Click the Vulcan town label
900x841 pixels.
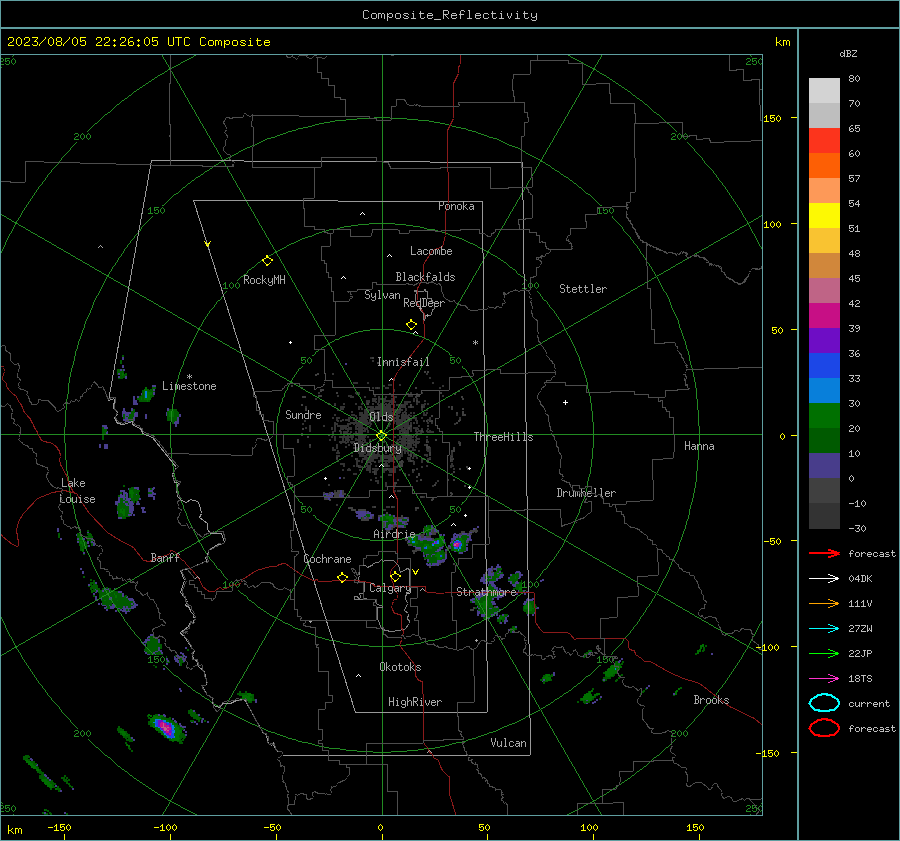(509, 743)
